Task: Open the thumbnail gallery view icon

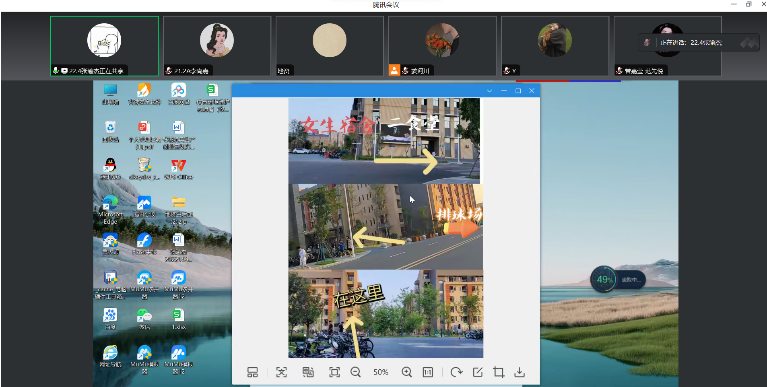Action: point(252,372)
